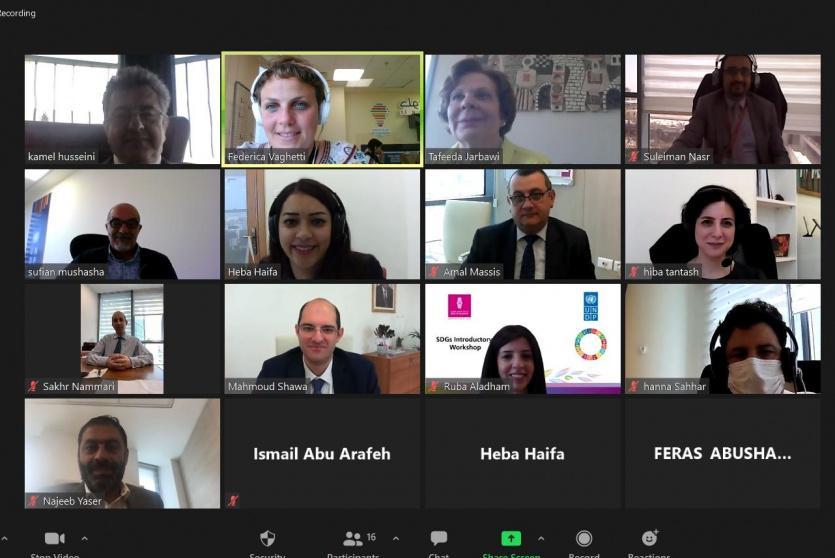Image resolution: width=835 pixels, height=558 pixels.
Task: Start recording with the Record icon
Action: pos(584,538)
